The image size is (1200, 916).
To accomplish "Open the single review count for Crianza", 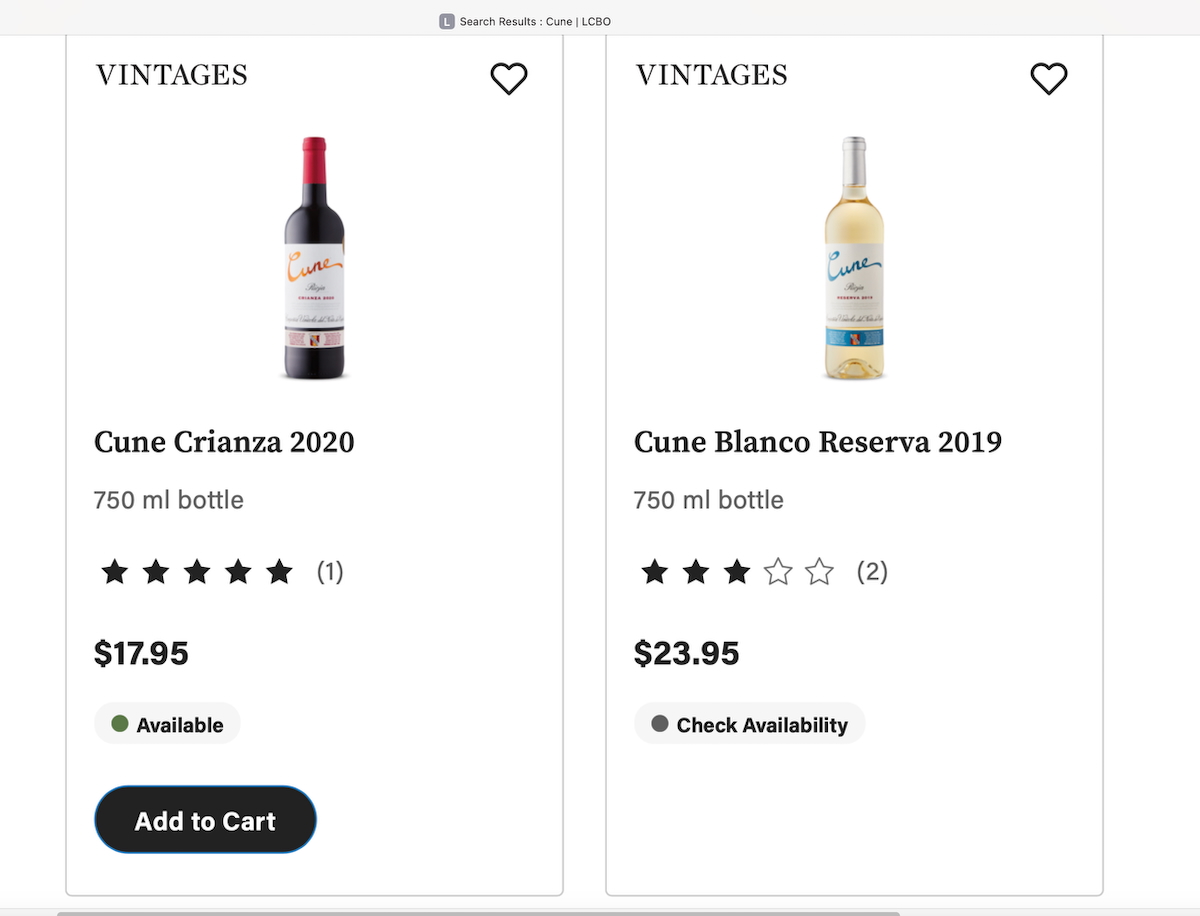I will click(330, 572).
